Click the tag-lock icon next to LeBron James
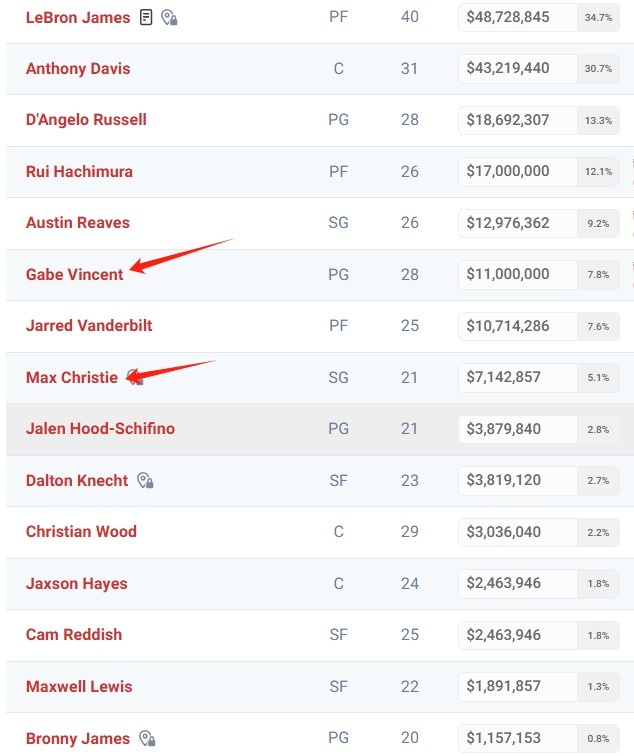The height and width of the screenshot is (756, 634). click(x=169, y=17)
